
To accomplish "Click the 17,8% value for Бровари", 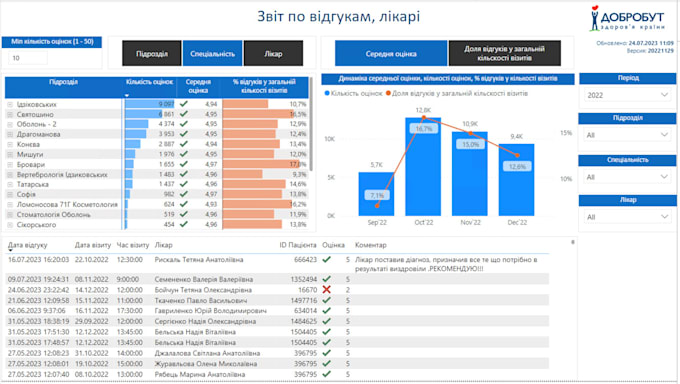I will pyautogui.click(x=298, y=164).
